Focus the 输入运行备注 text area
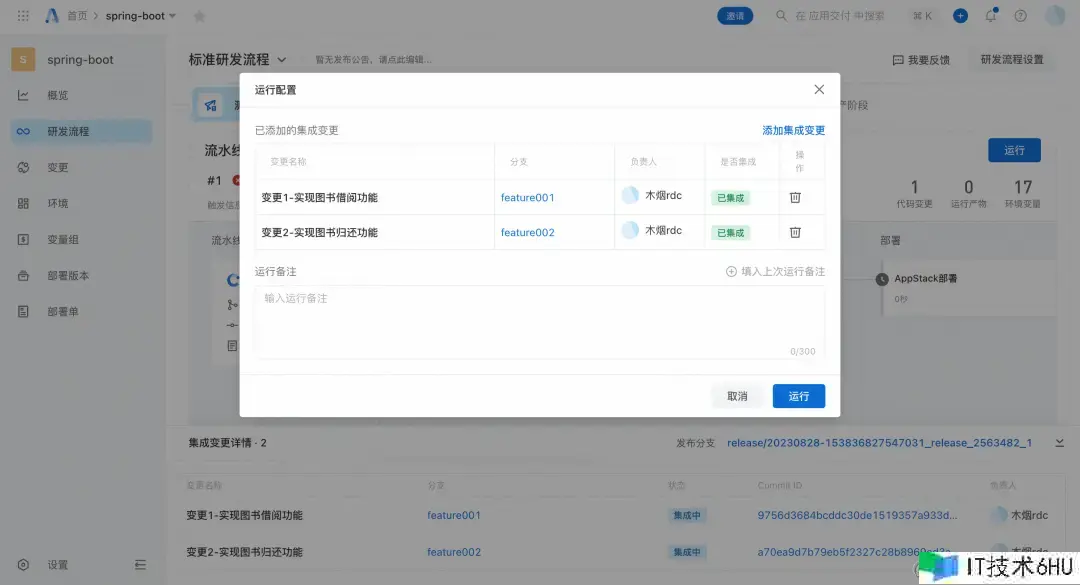This screenshot has width=1080, height=585. click(x=540, y=320)
